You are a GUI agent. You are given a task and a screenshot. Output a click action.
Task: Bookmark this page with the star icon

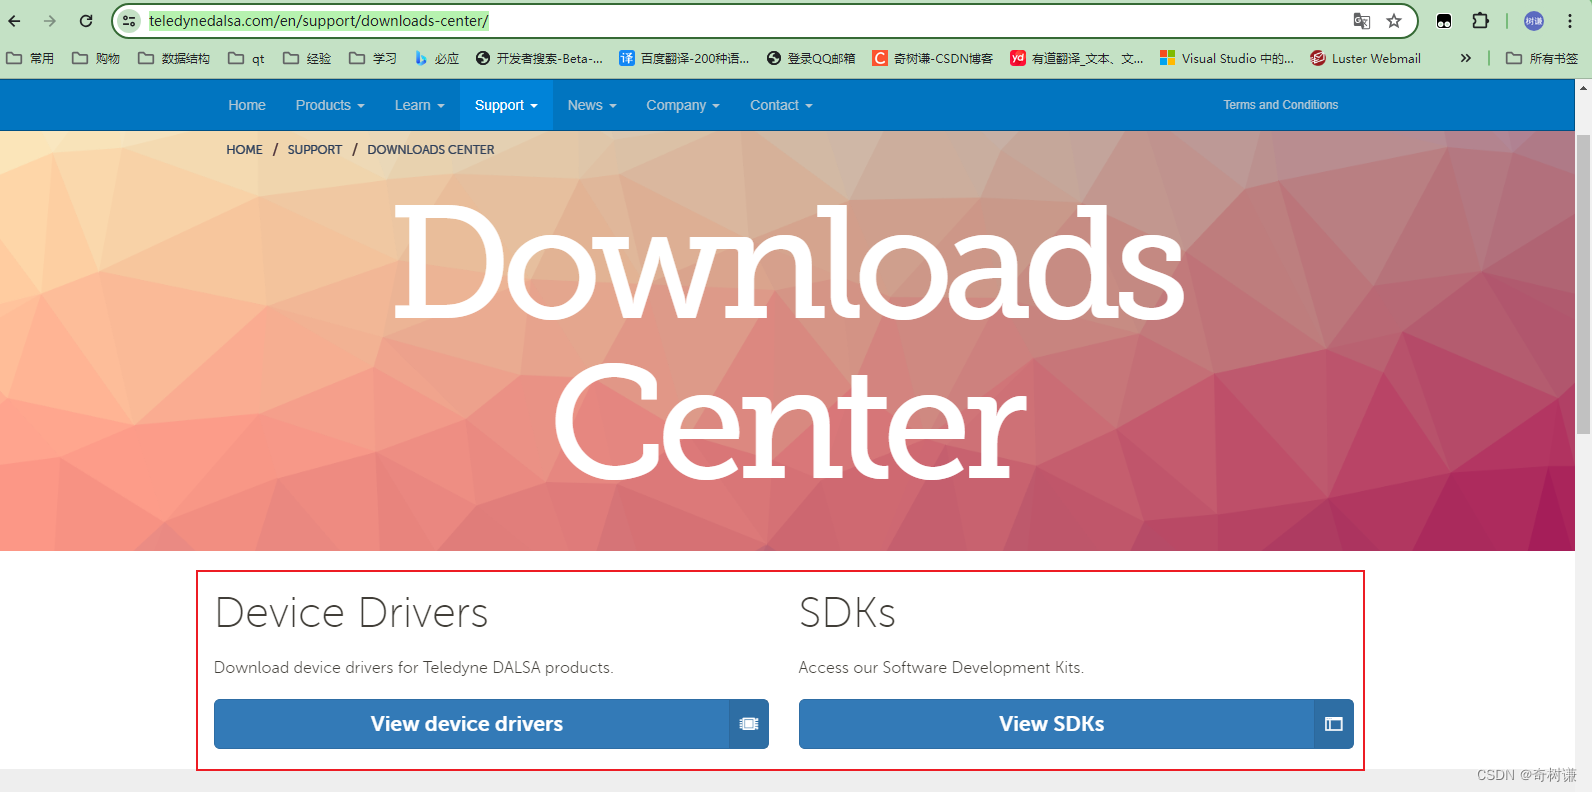1394,21
